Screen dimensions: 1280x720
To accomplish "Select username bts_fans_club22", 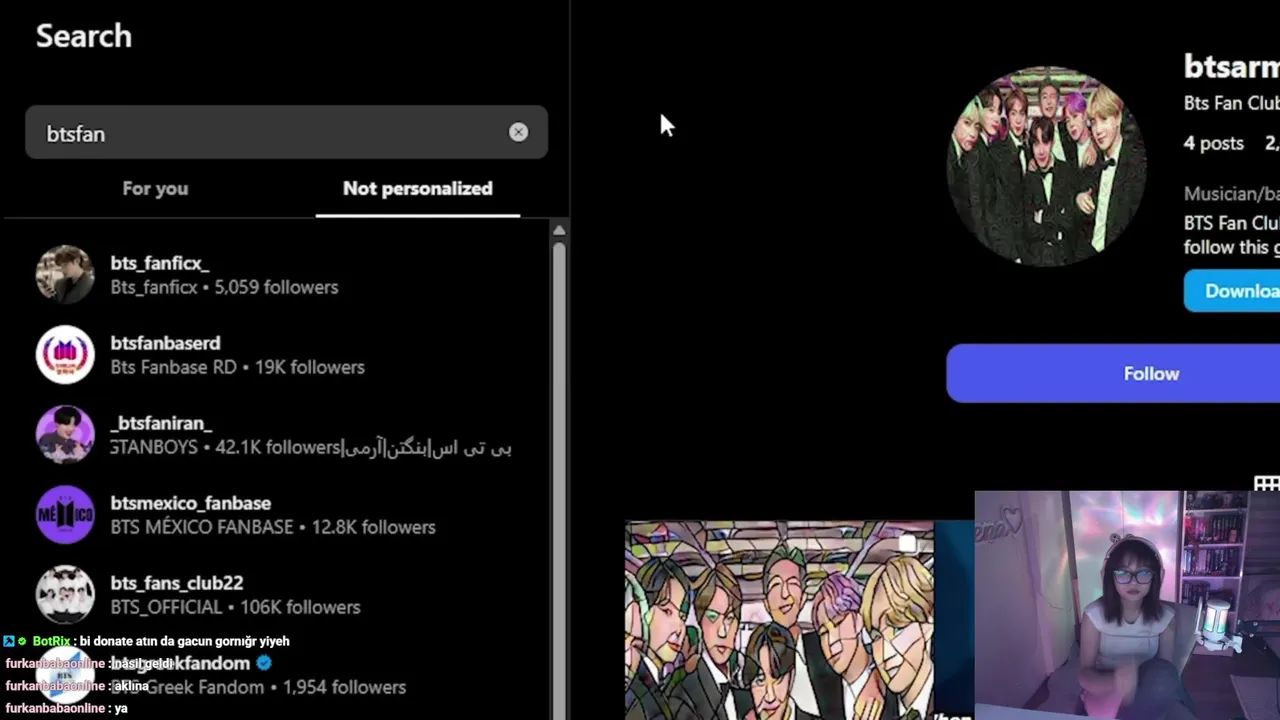I will [177, 583].
